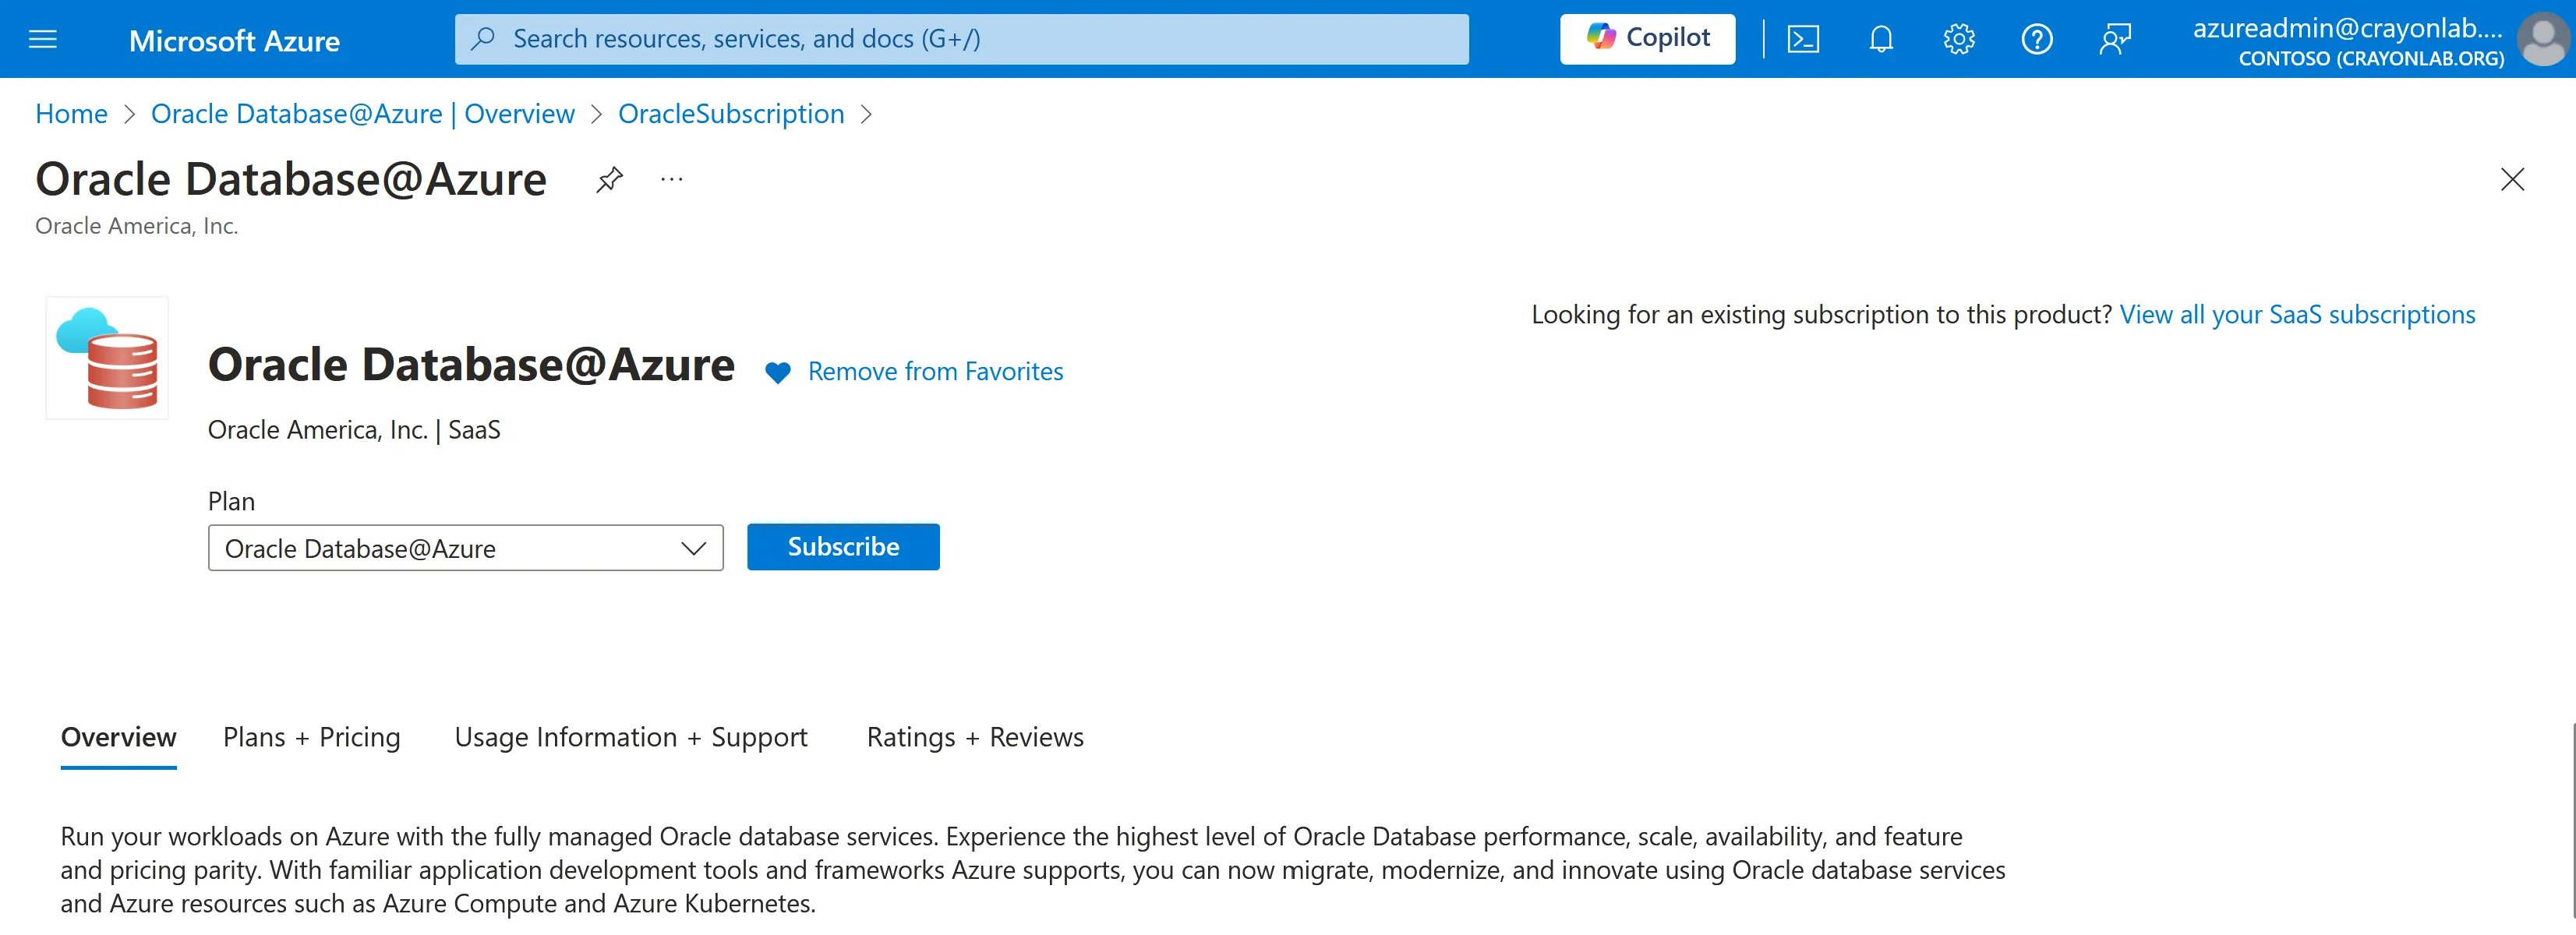Open OracleSubscription breadcrumb link
This screenshot has height=935, width=2576.
tap(731, 114)
